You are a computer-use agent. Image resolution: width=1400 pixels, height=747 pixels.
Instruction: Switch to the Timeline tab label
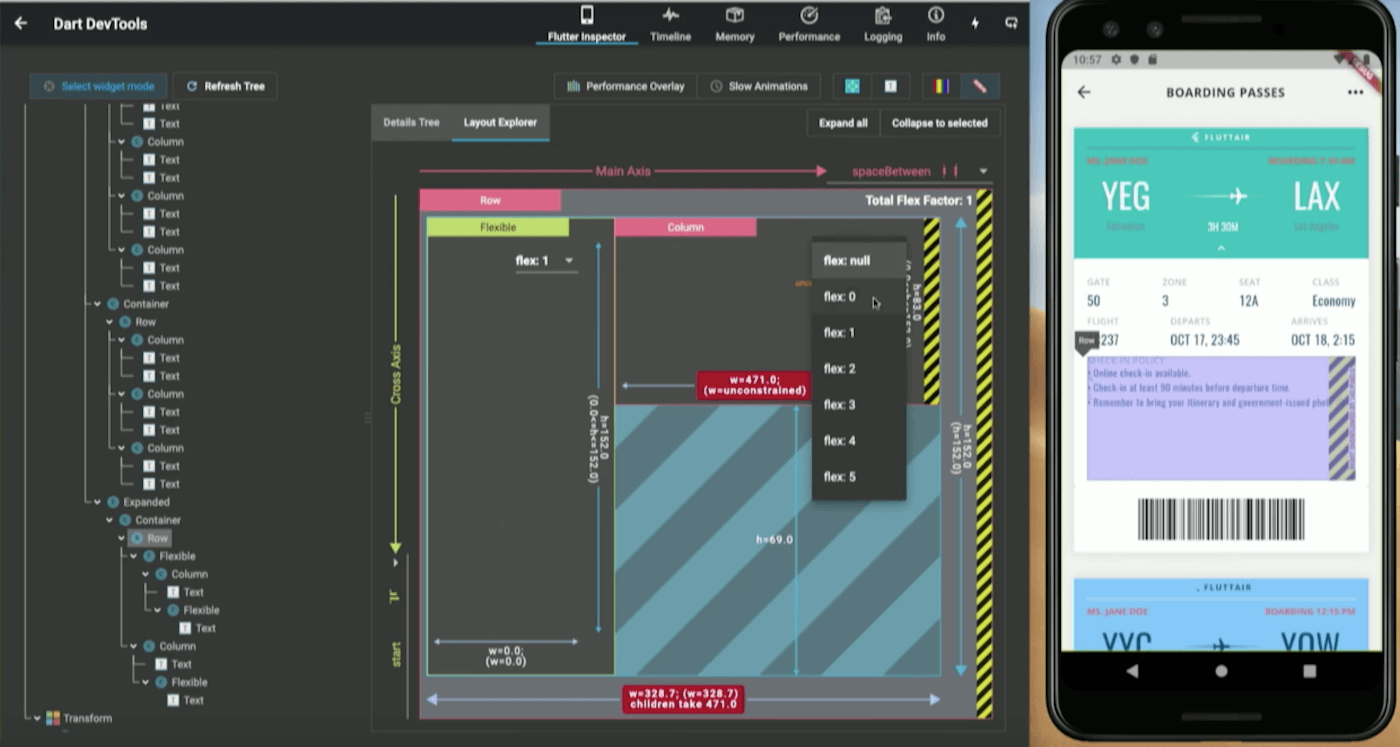670,37
